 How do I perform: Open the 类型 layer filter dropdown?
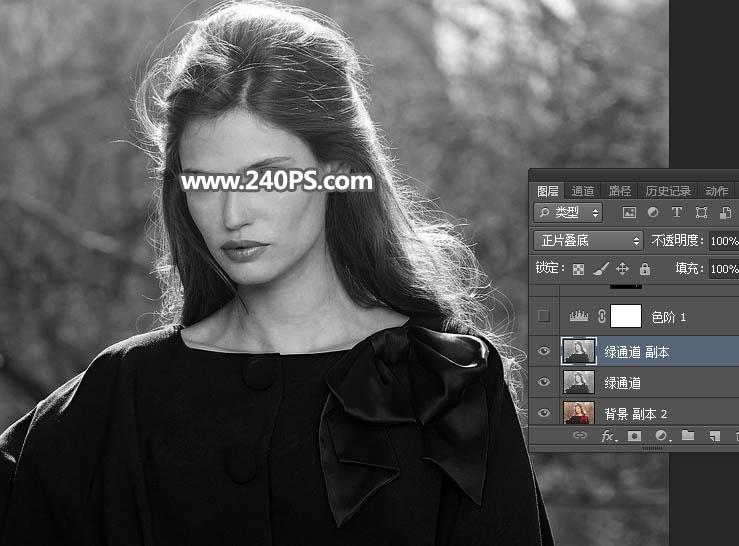(x=568, y=212)
